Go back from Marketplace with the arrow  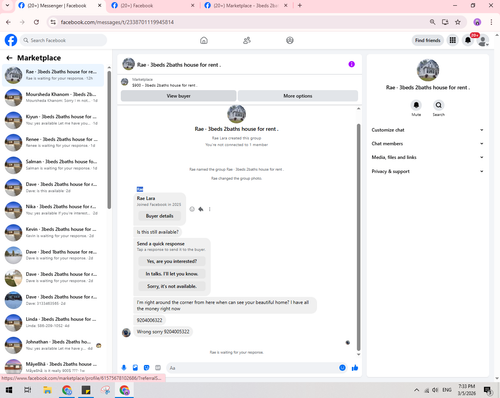click(9, 58)
